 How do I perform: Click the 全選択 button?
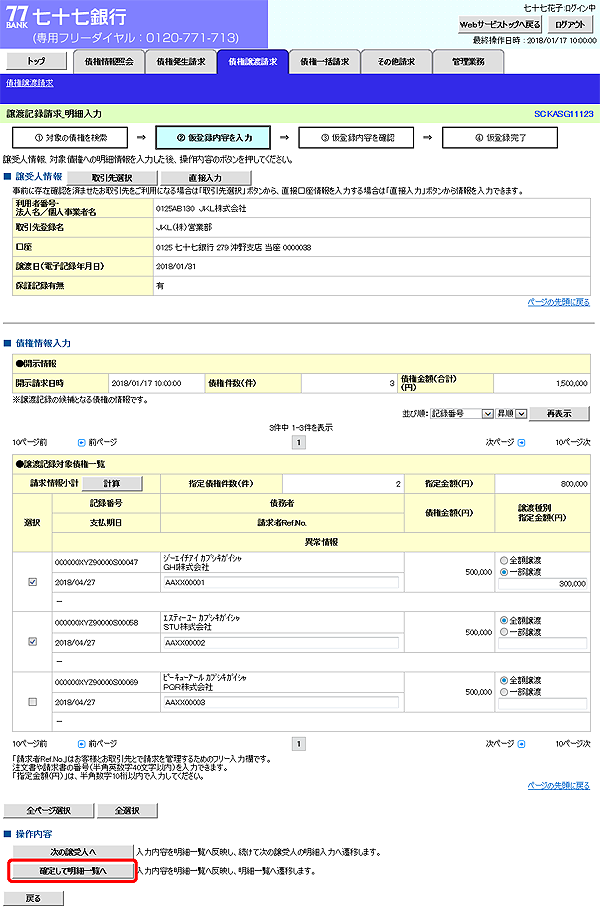click(127, 811)
